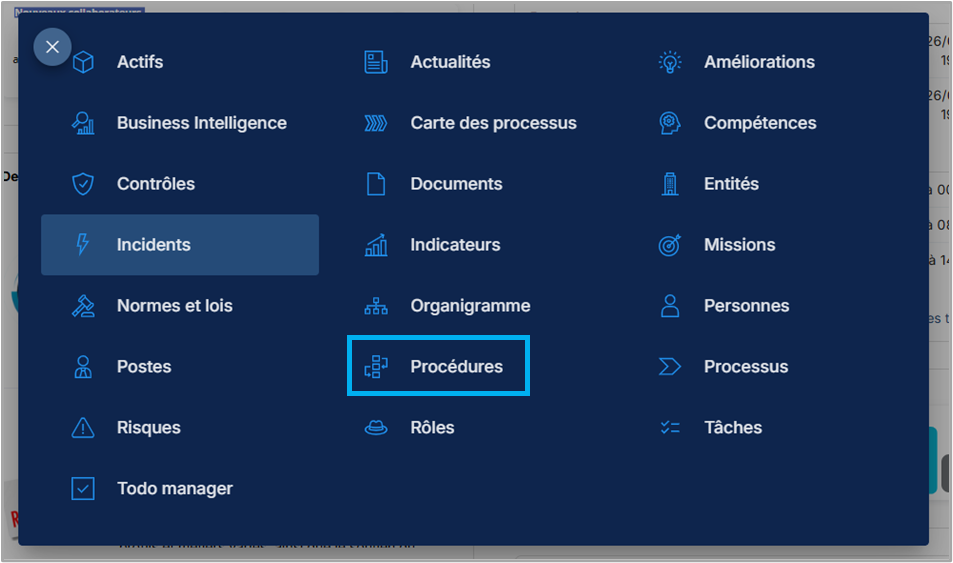
Task: Select Procédures from the menu
Action: 456,367
